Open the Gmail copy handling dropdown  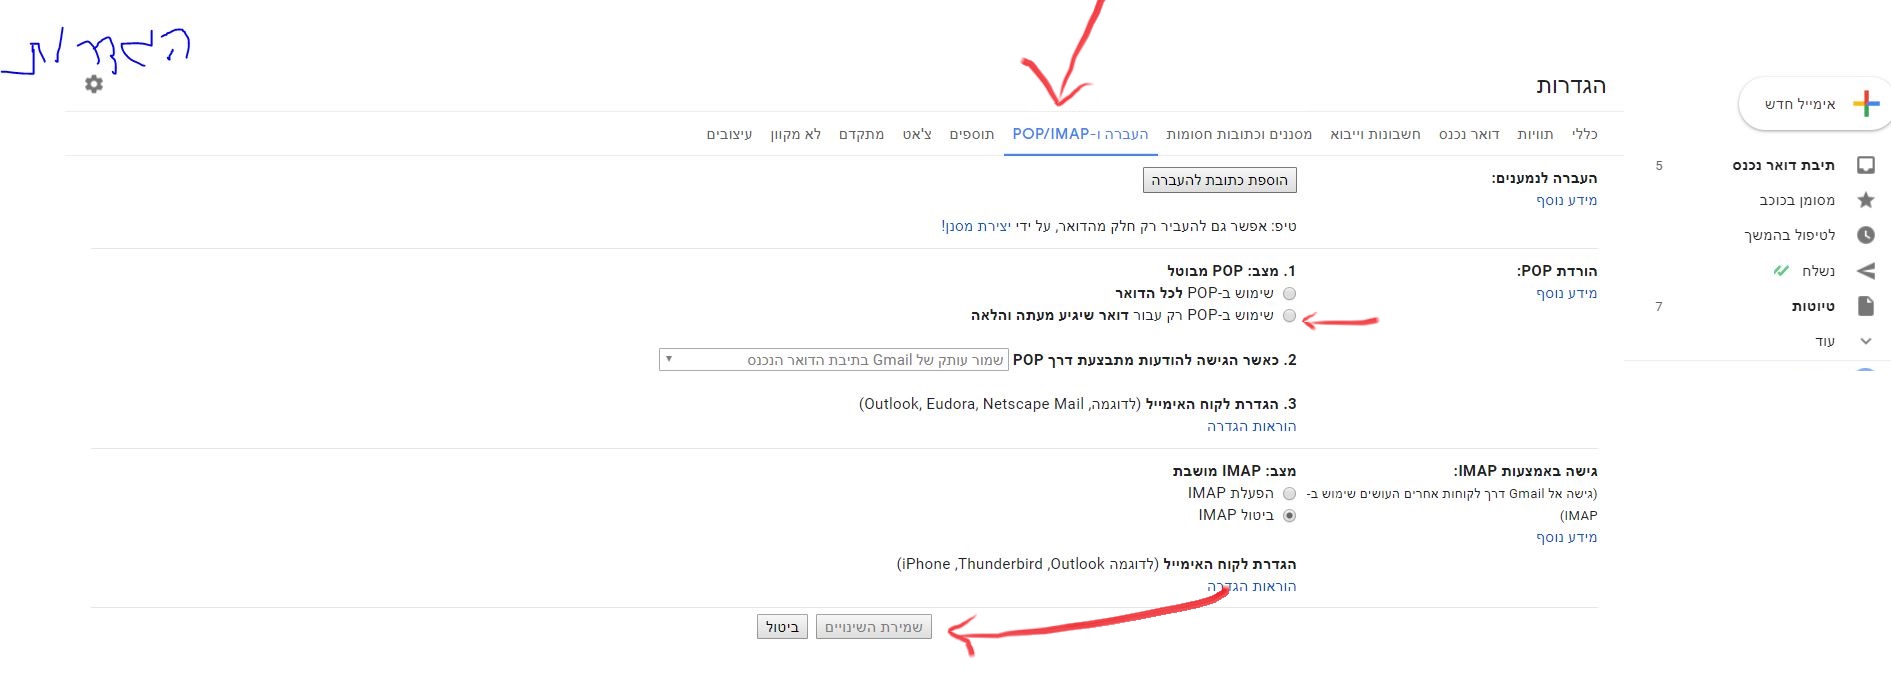click(x=834, y=359)
